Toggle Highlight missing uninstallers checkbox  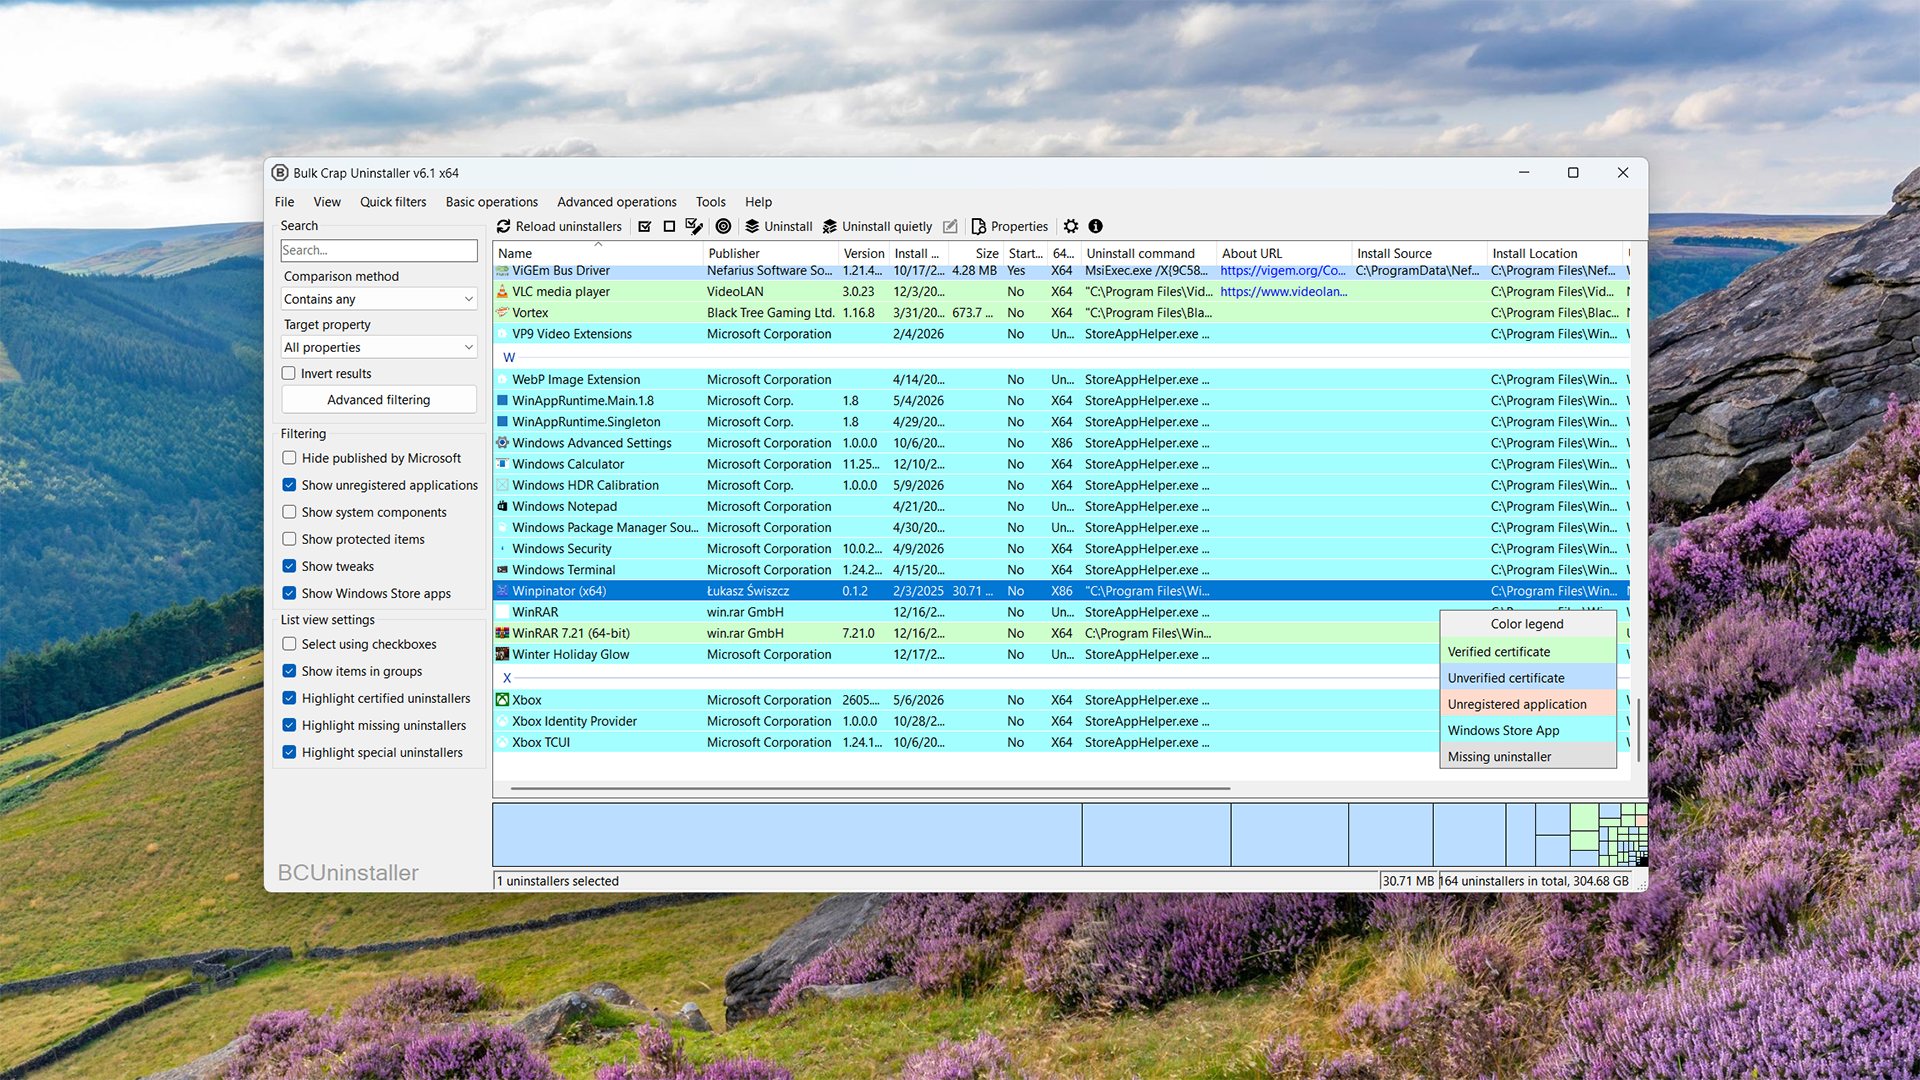(289, 725)
